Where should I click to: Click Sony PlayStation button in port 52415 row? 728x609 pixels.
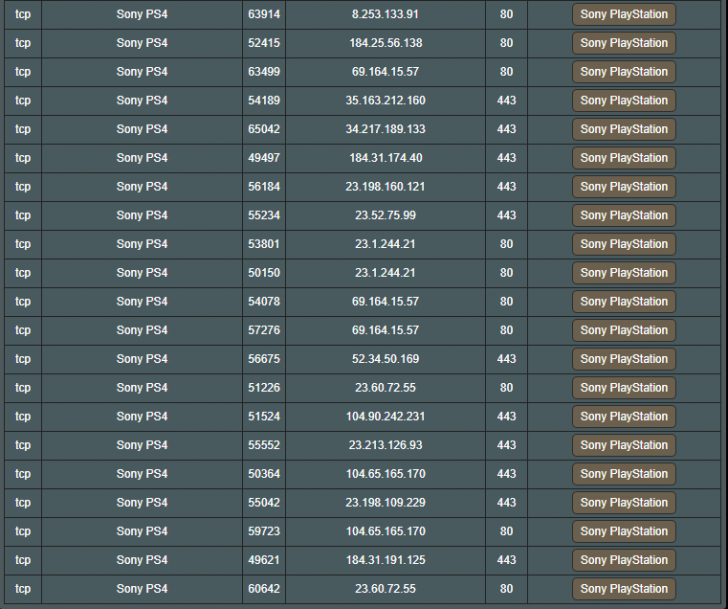624,43
